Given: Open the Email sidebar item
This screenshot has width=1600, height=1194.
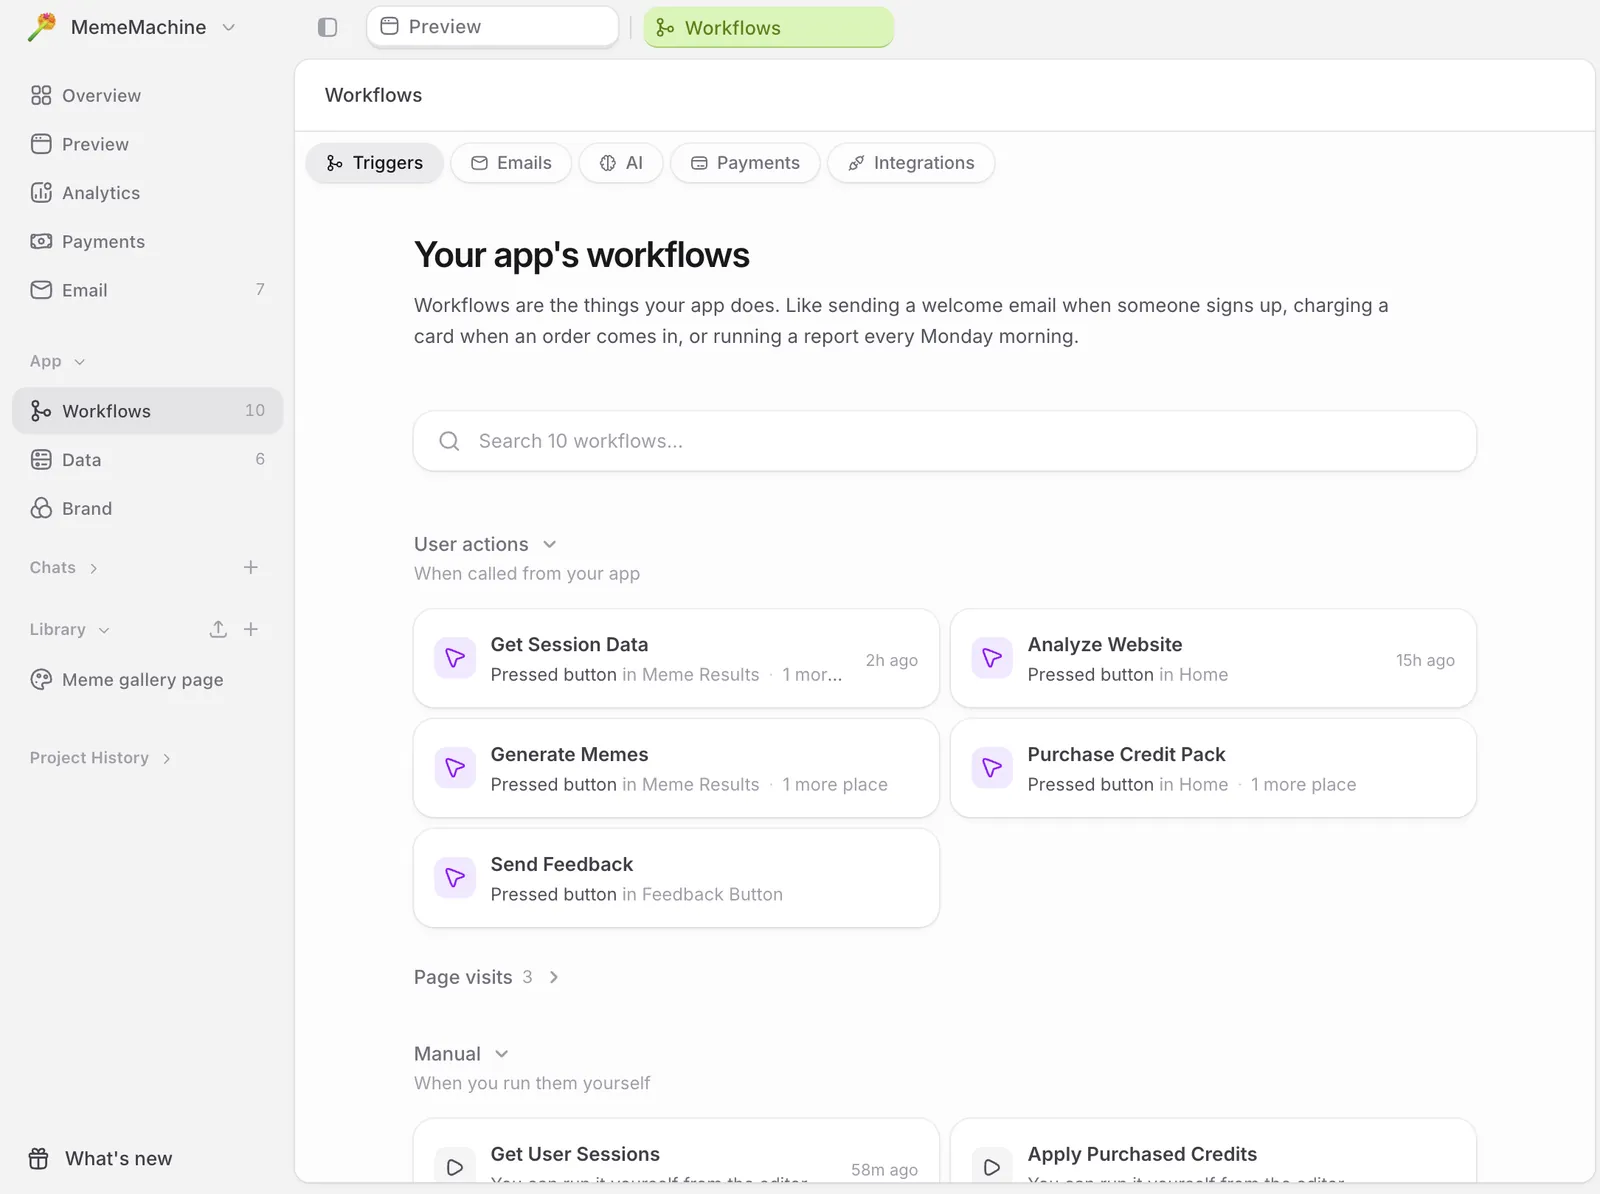Looking at the screenshot, I should click(x=148, y=290).
